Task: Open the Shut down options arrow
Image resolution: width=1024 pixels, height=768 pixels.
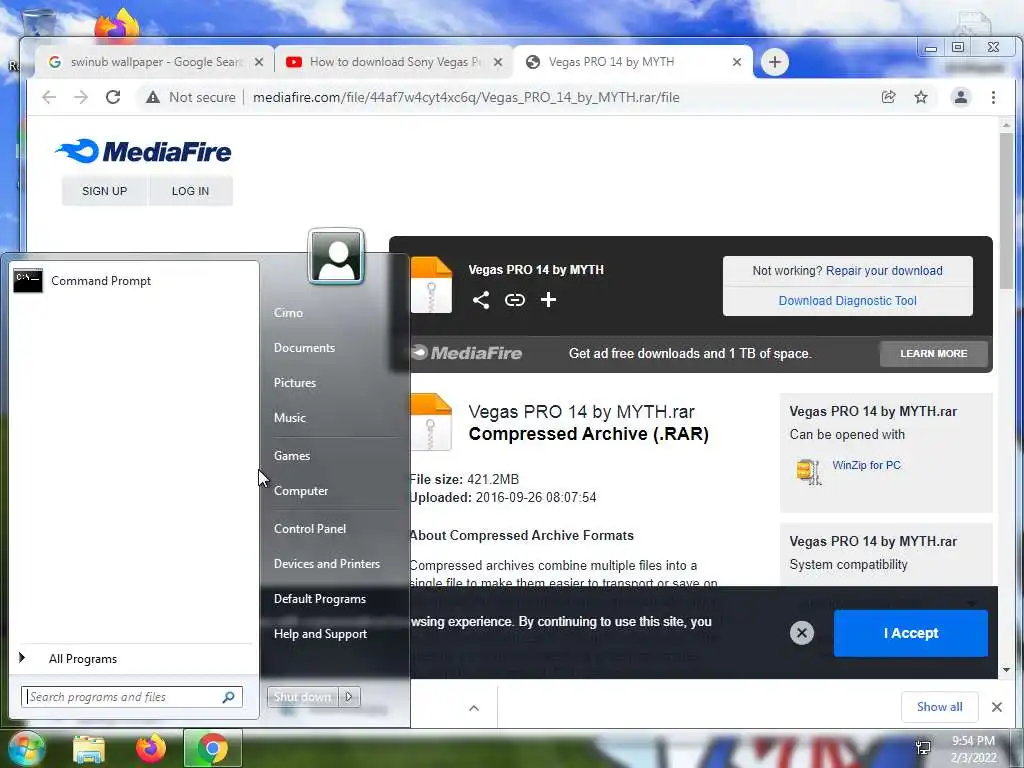Action: [349, 697]
